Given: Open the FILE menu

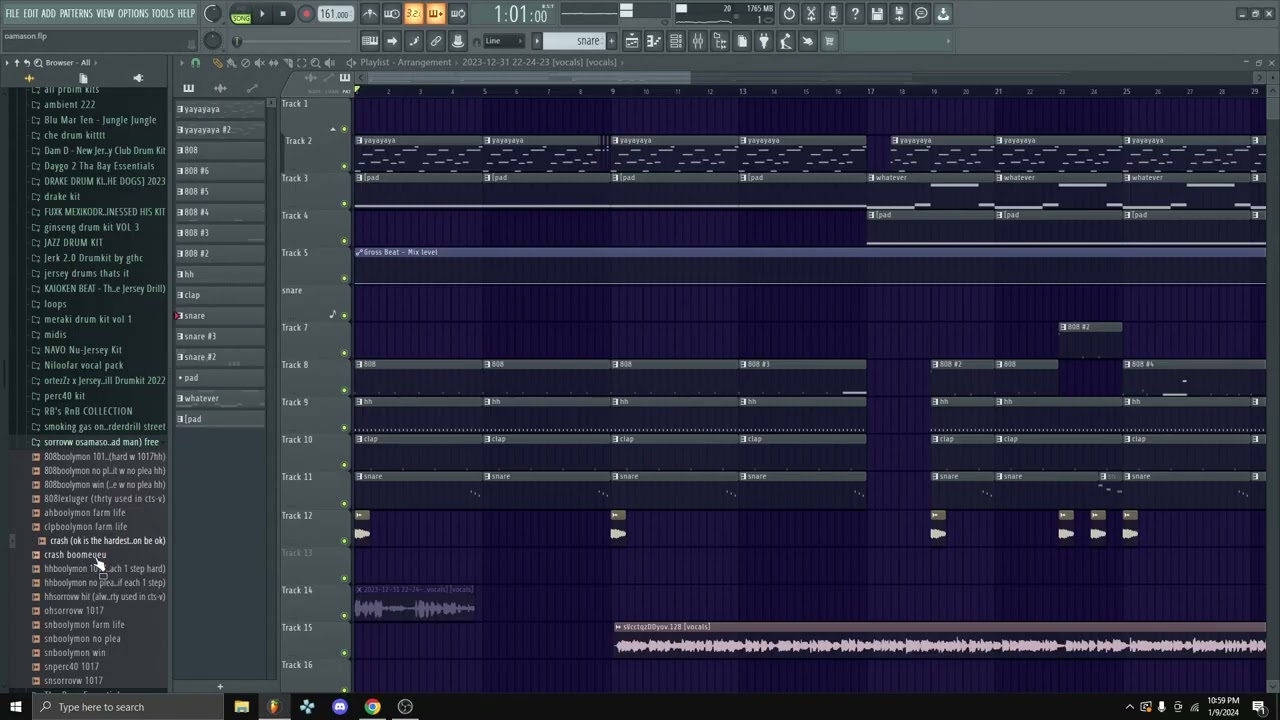Looking at the screenshot, I should pos(12,14).
